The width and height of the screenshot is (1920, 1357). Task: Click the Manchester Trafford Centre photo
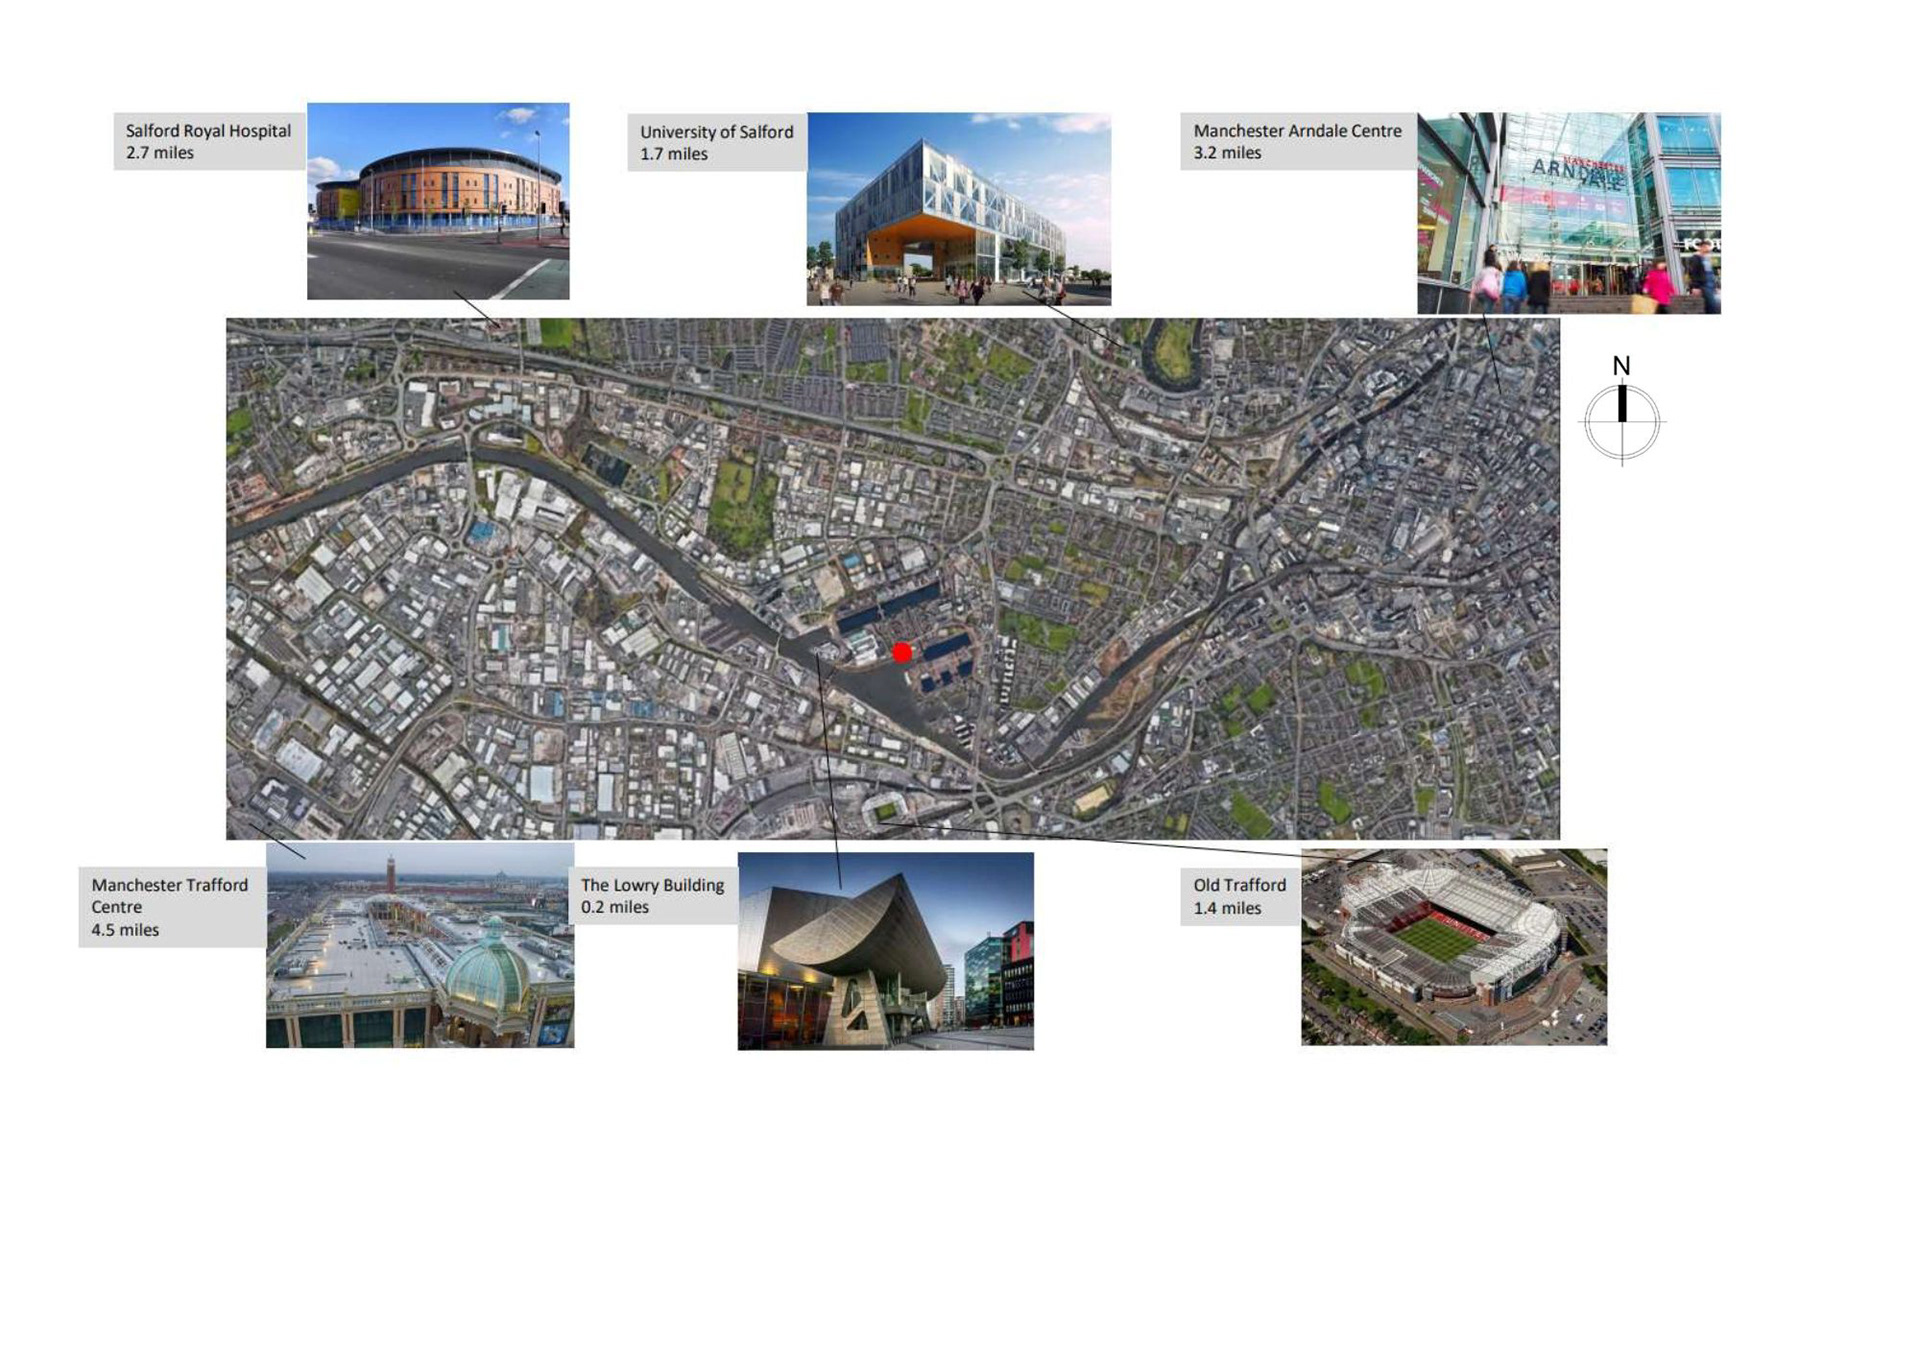coord(420,945)
